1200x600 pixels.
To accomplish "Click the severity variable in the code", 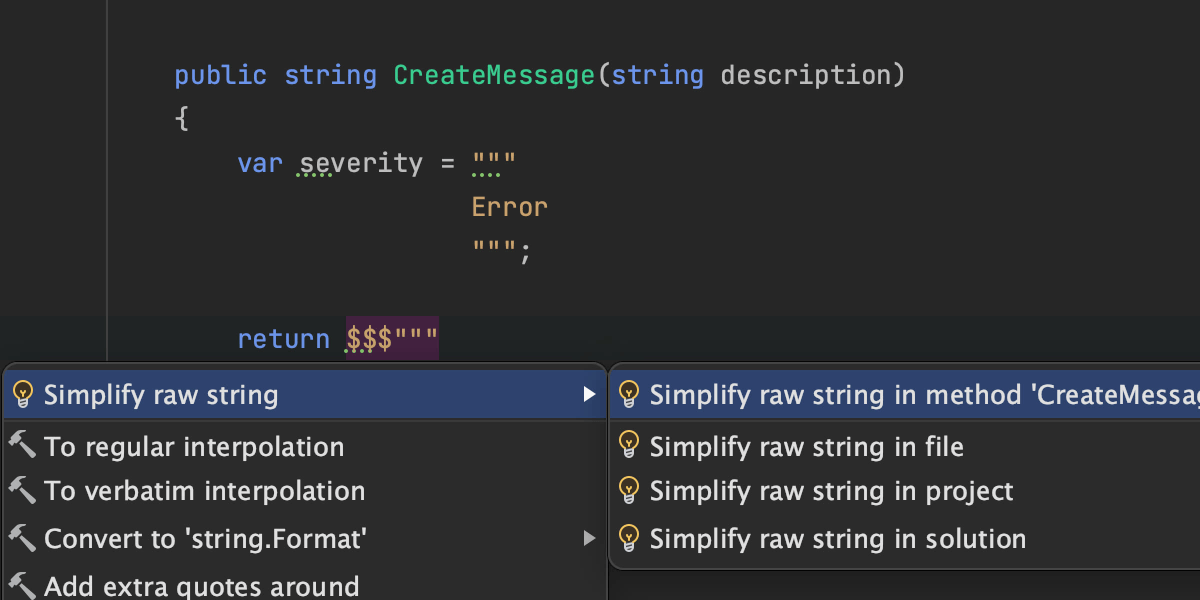I will (x=361, y=163).
